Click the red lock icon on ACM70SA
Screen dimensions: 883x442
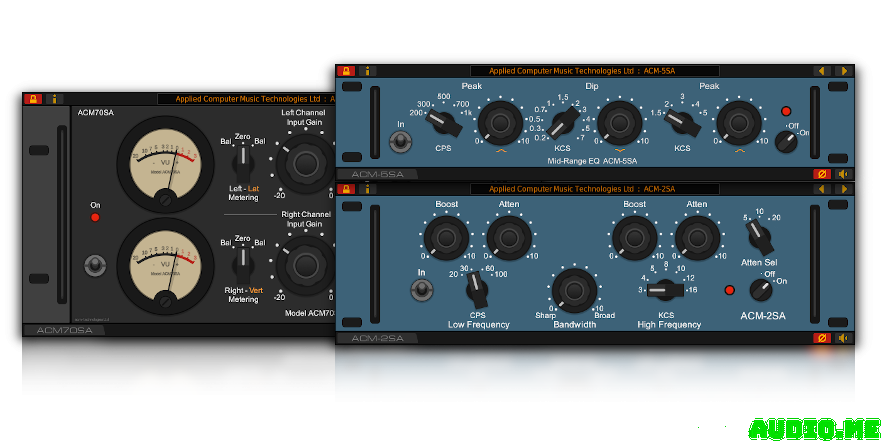point(33,99)
